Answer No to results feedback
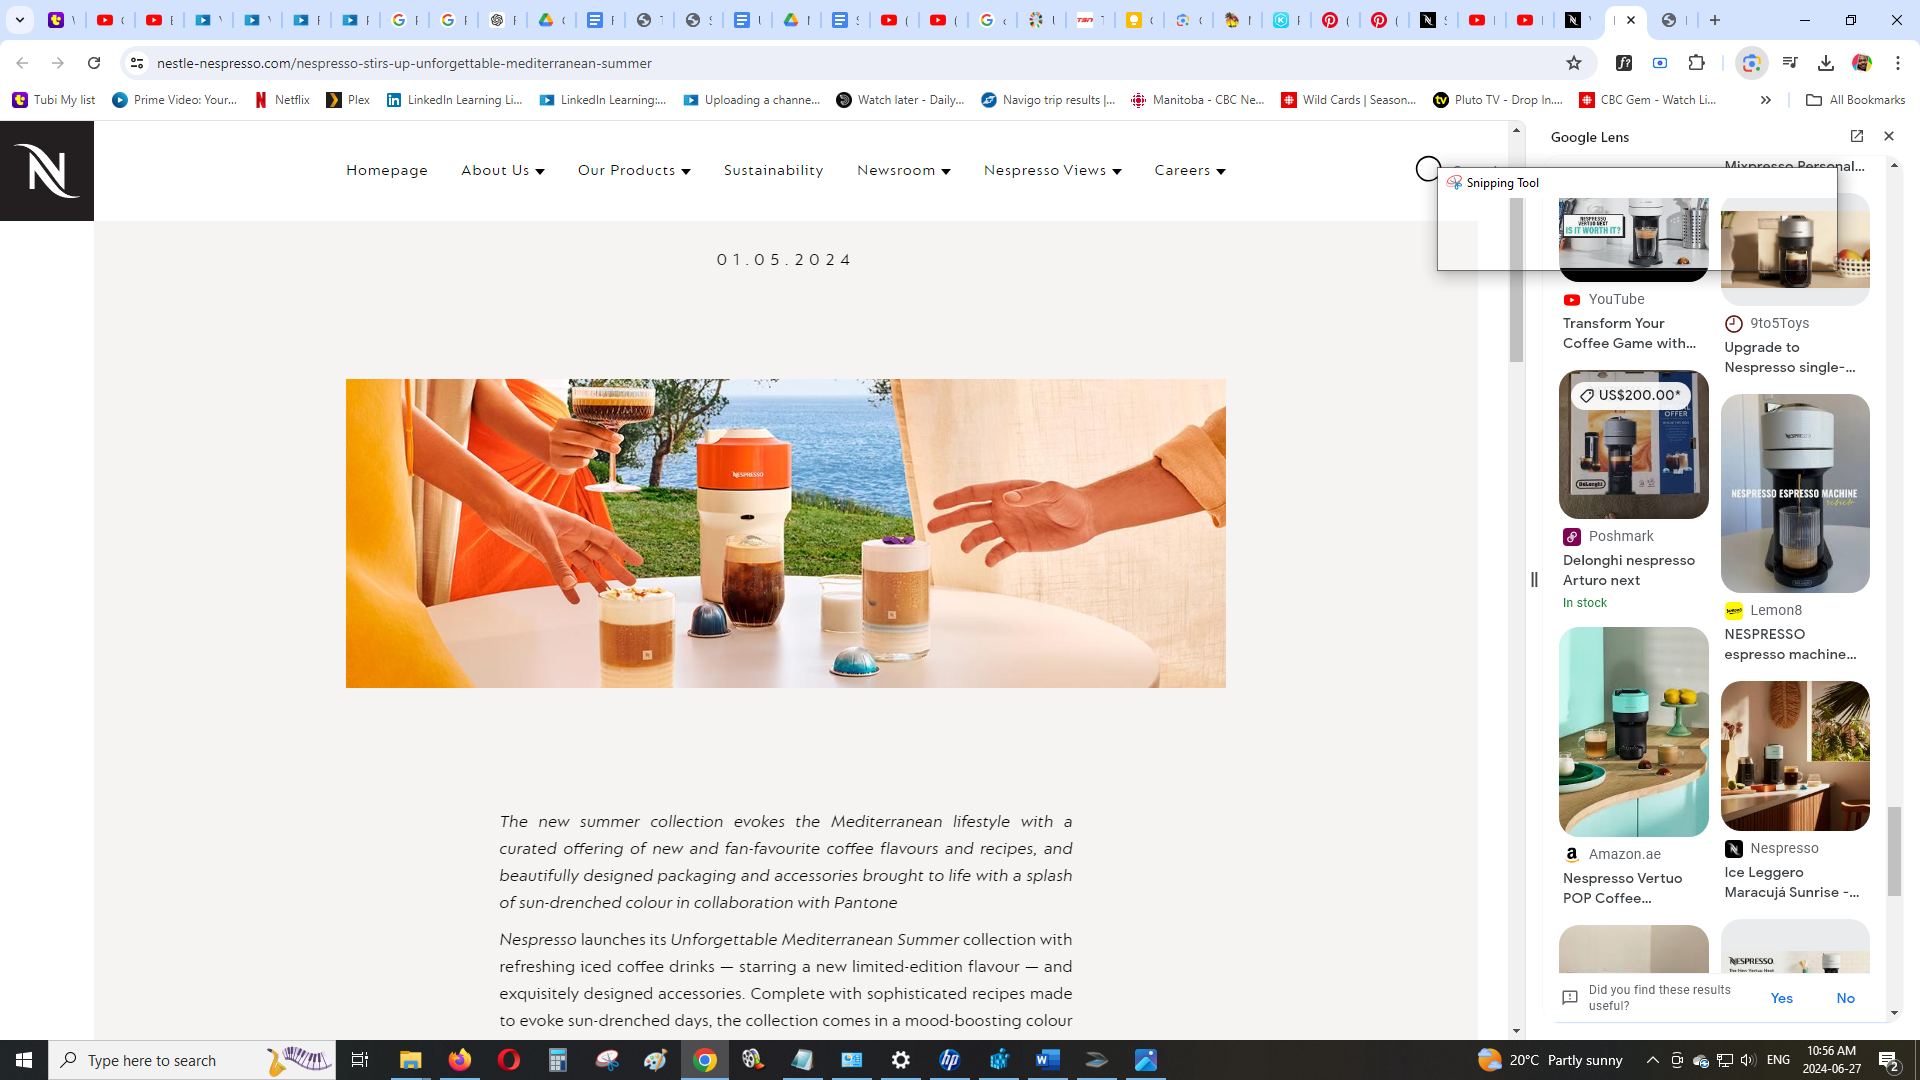The height and width of the screenshot is (1080, 1920). click(x=1845, y=998)
